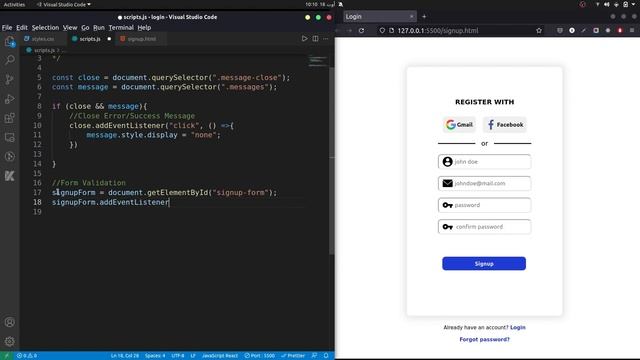Open a new browser tab with plus
Screen dimensions: 640x360
click(x=424, y=17)
